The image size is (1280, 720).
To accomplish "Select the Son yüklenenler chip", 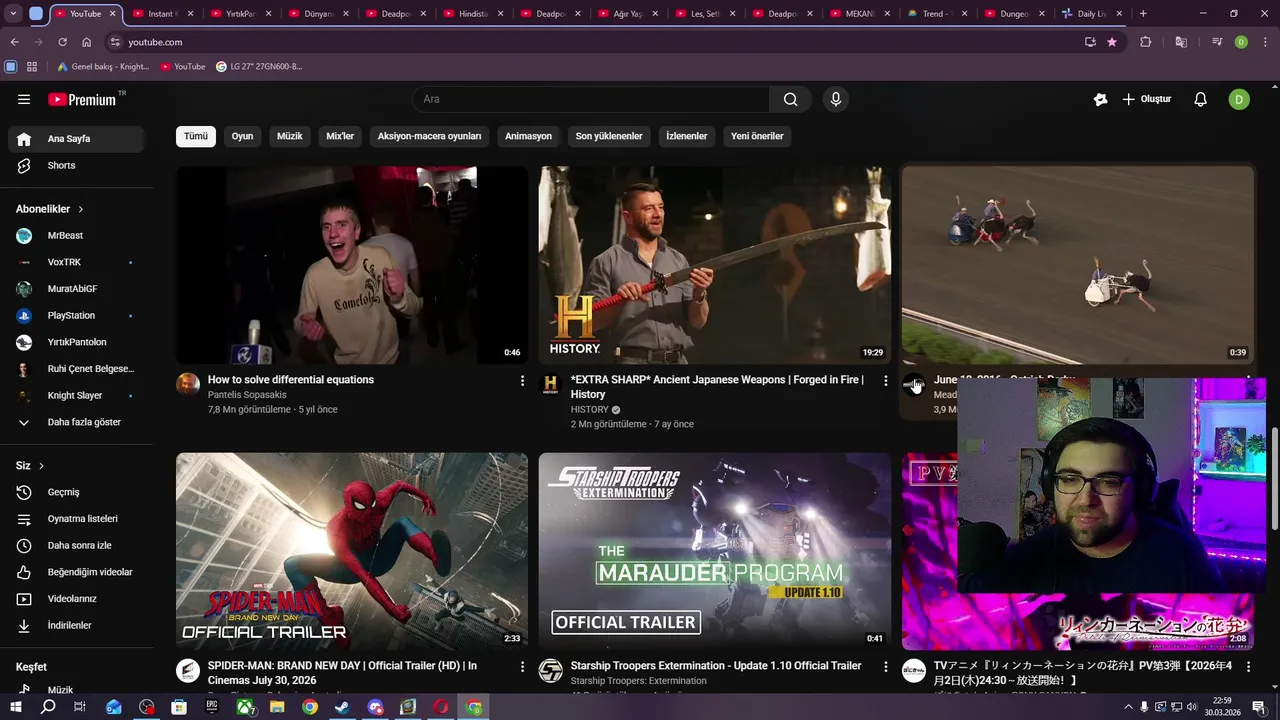I will click(609, 136).
